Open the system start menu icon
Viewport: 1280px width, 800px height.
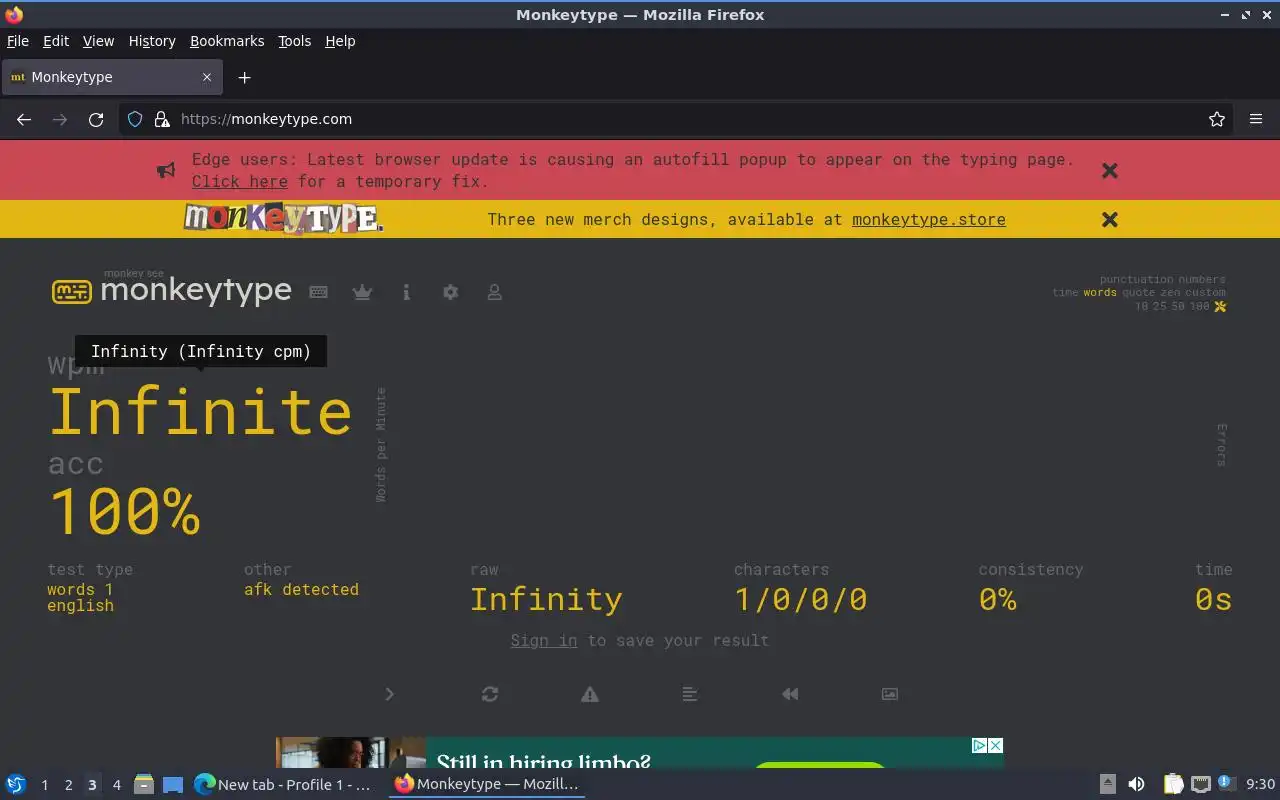(15, 785)
